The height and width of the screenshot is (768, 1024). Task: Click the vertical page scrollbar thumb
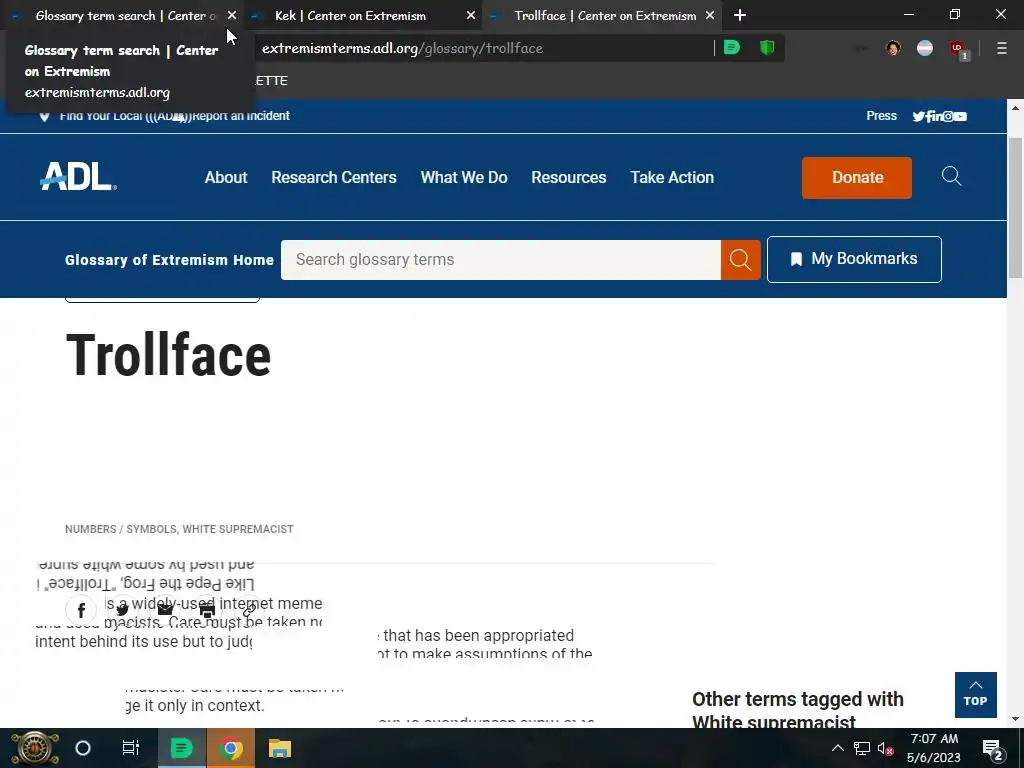click(1016, 208)
